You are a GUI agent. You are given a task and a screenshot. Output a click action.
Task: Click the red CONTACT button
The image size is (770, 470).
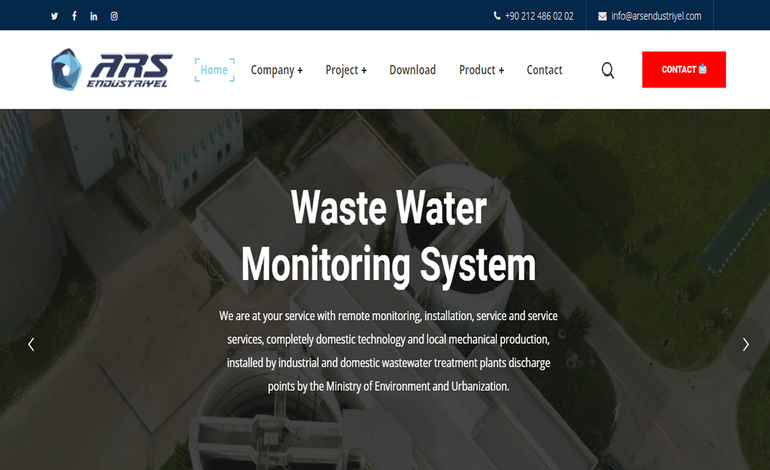click(684, 69)
